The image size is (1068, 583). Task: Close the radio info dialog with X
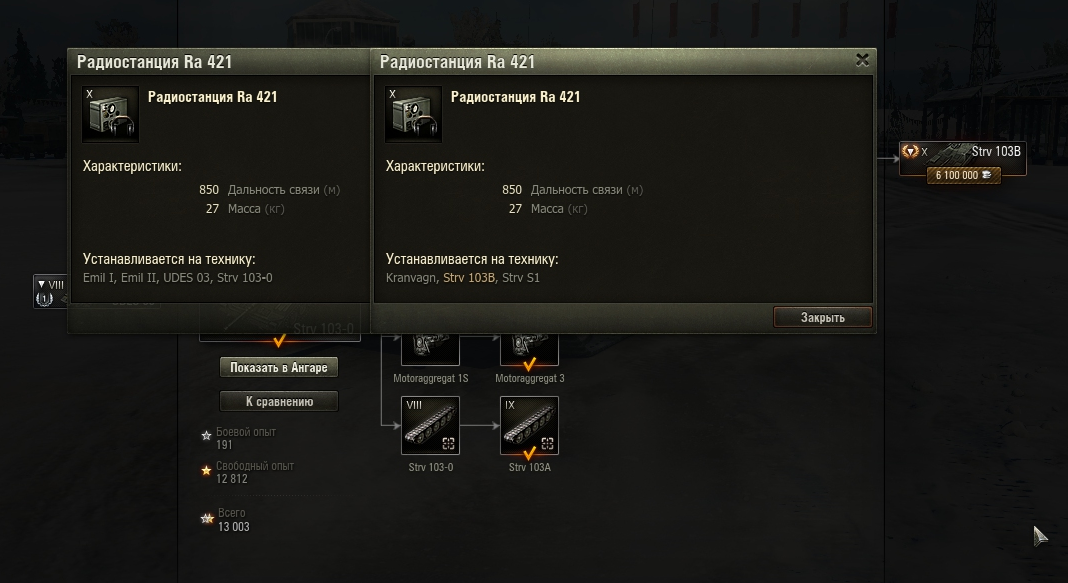862,60
